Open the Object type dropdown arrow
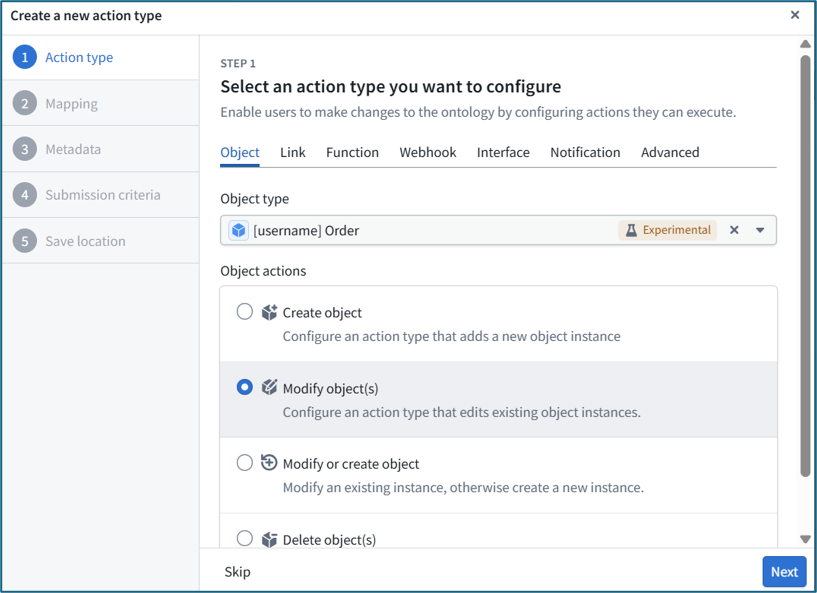Image resolution: width=817 pixels, height=593 pixels. [x=760, y=230]
